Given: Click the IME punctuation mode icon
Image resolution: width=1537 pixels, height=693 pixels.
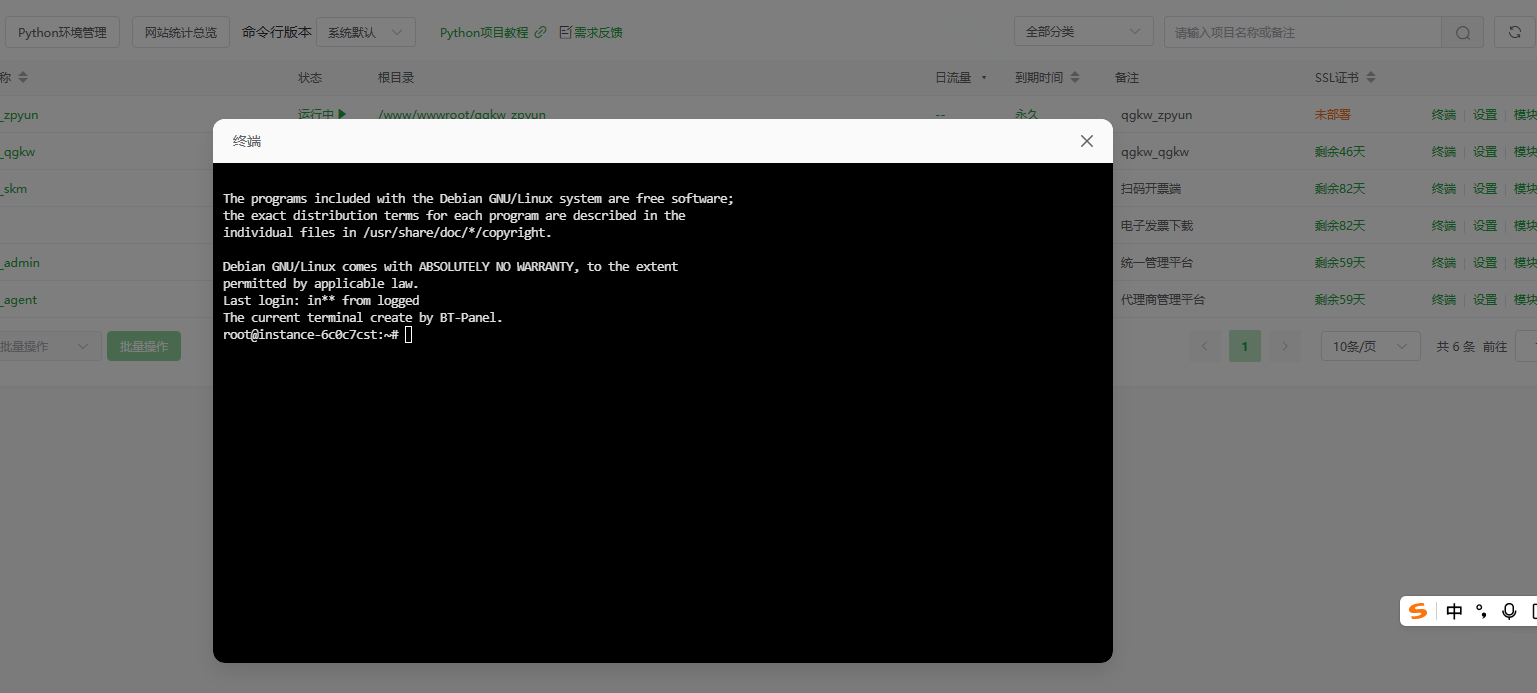Looking at the screenshot, I should (x=1481, y=611).
